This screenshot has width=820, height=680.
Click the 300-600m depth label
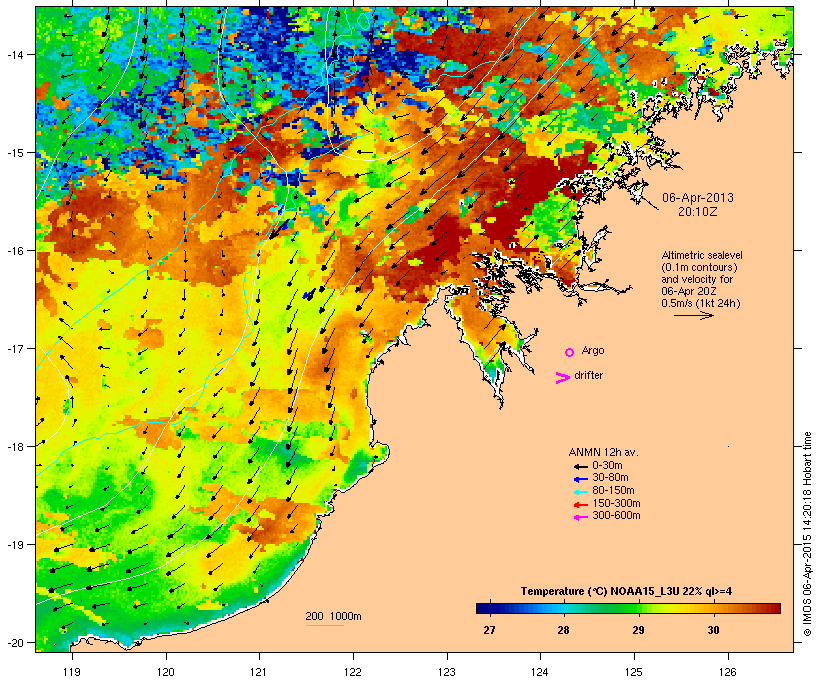tap(616, 516)
